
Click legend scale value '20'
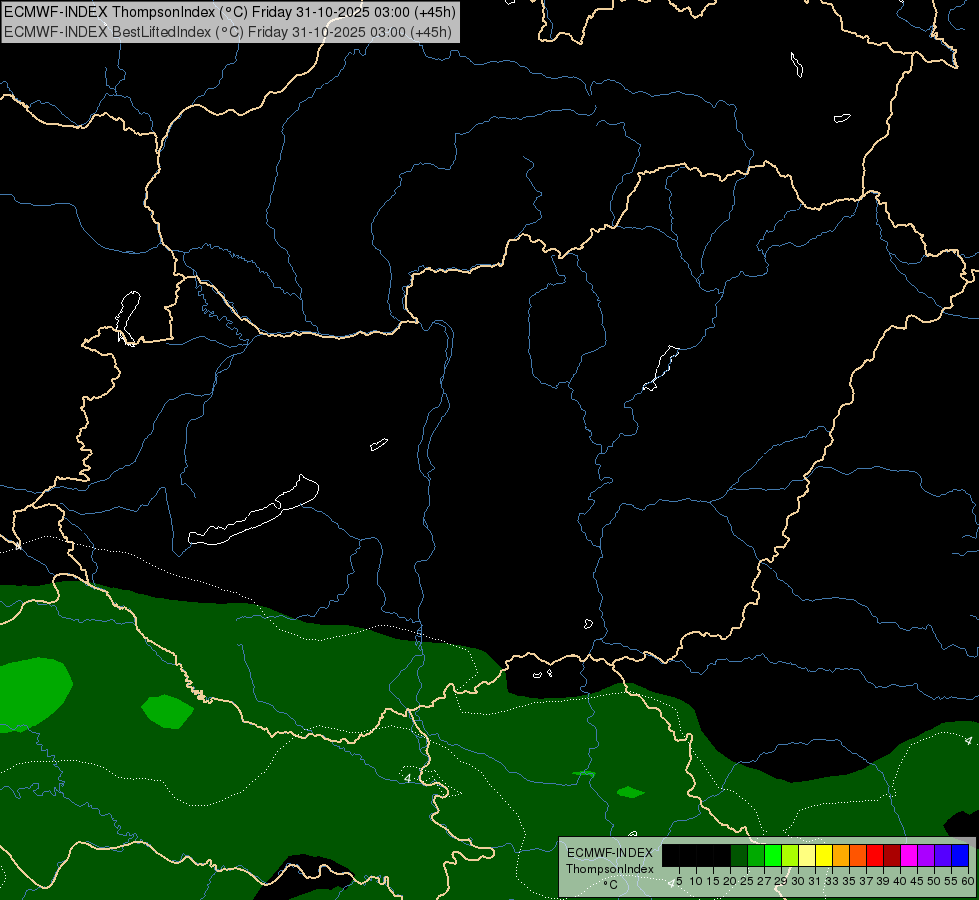(730, 881)
